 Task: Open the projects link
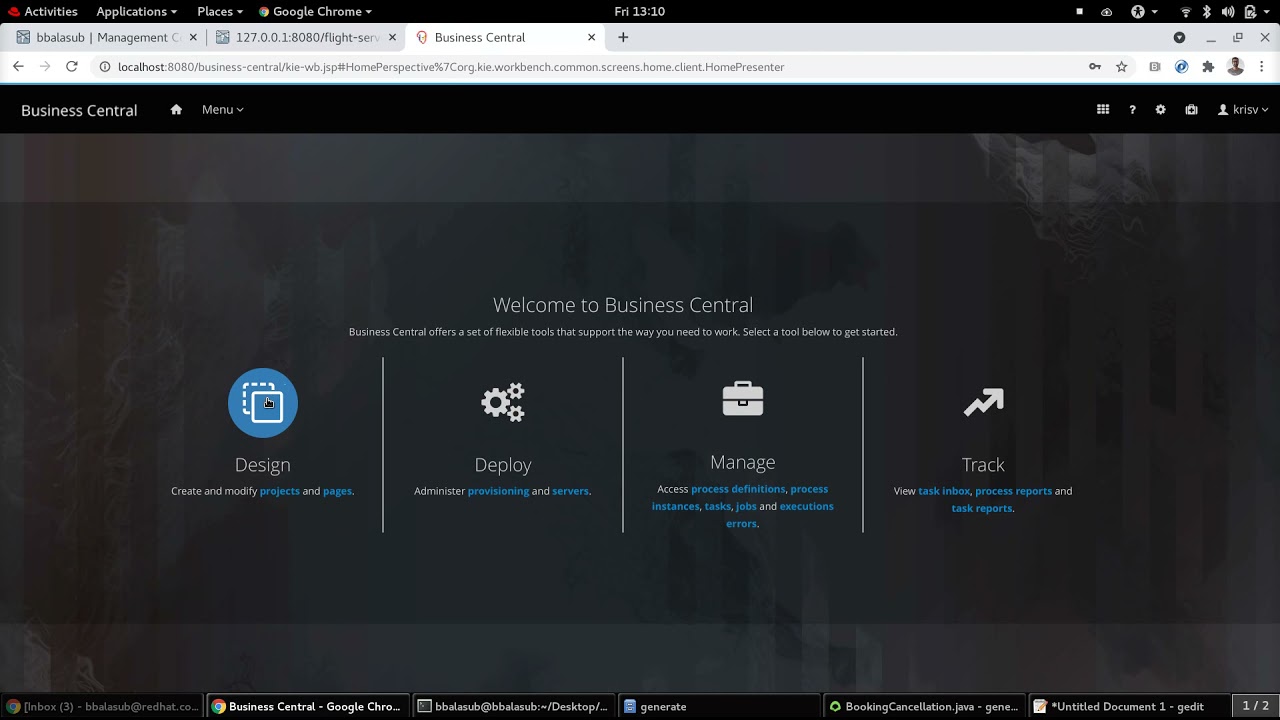point(279,491)
